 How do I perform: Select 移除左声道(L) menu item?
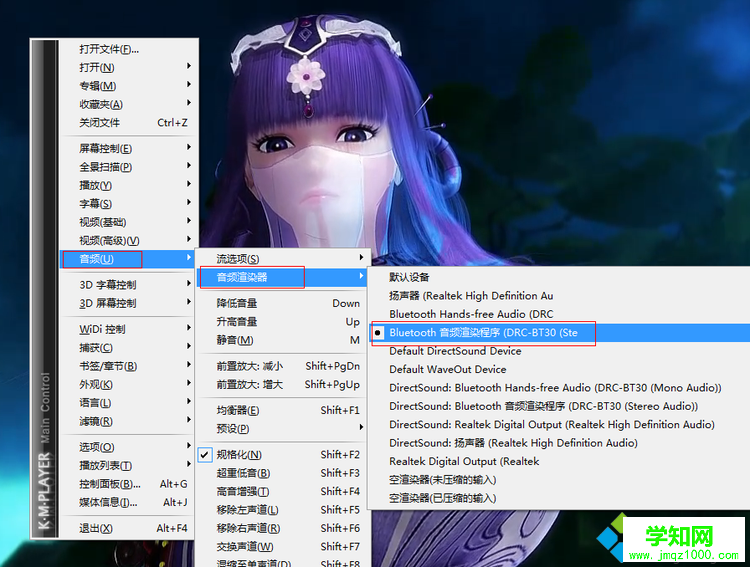(282, 510)
